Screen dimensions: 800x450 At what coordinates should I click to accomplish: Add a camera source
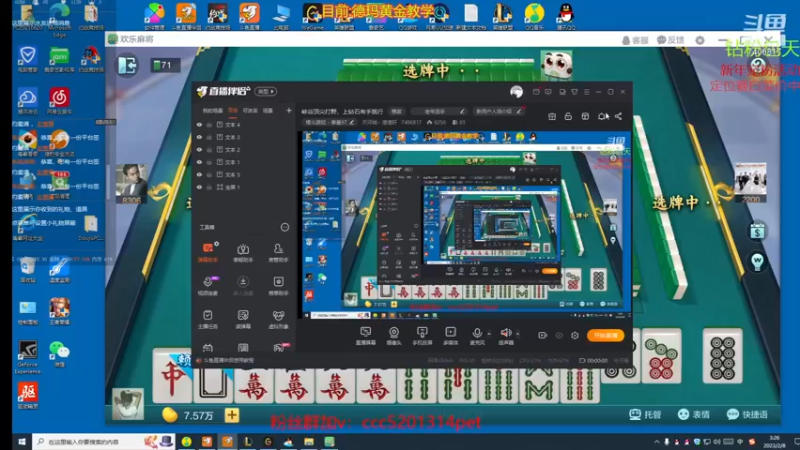394,336
